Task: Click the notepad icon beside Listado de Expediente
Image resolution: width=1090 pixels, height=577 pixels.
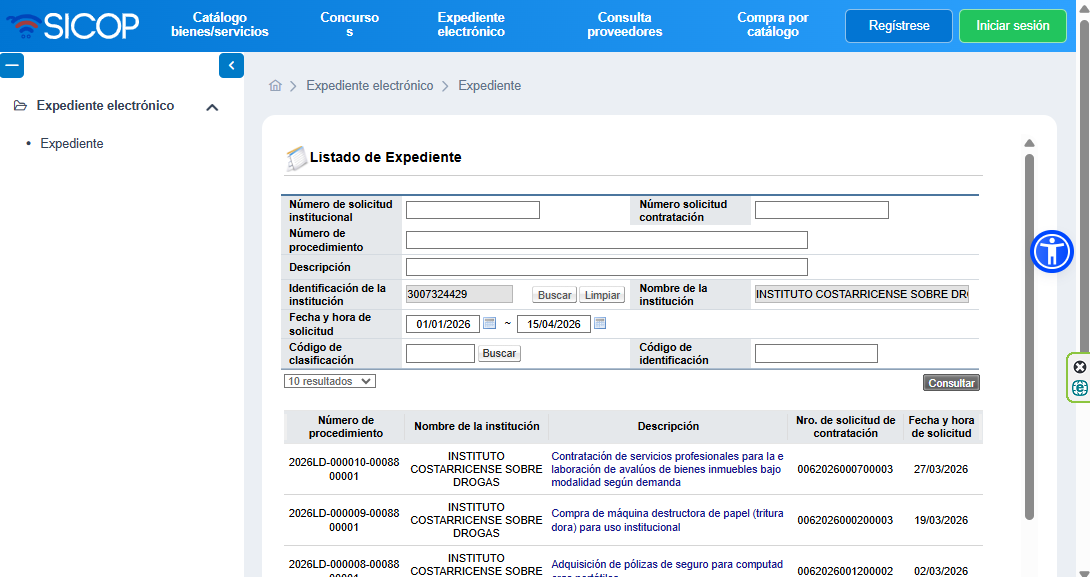Action: tap(295, 155)
